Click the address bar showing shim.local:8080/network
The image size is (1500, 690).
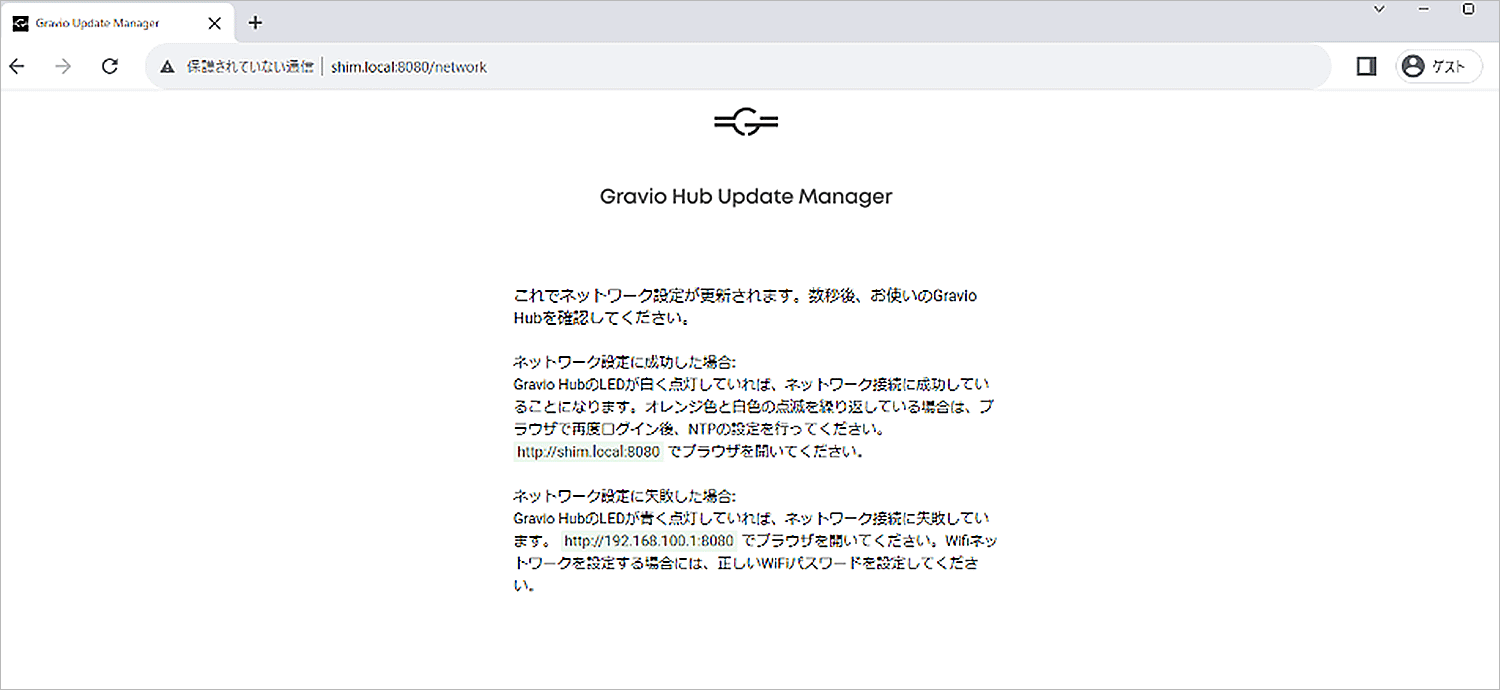point(738,67)
